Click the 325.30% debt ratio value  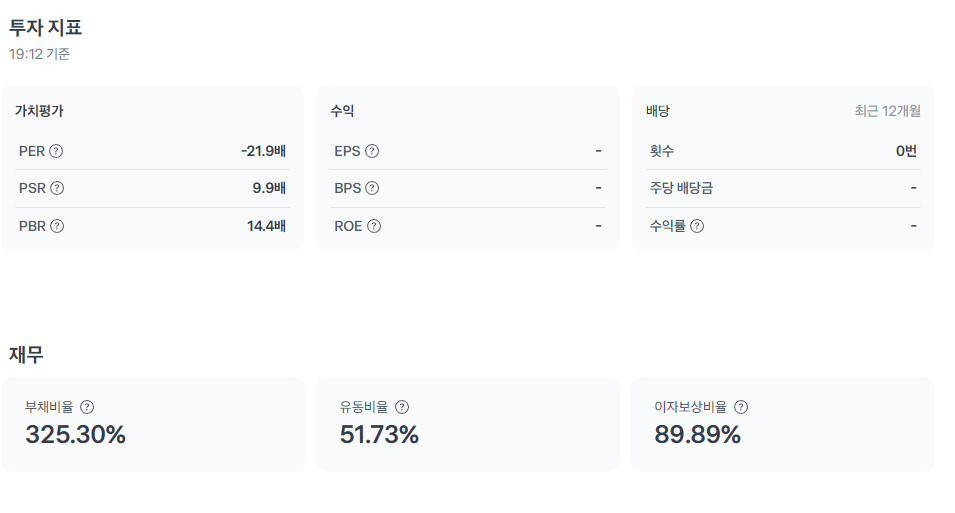[75, 435]
